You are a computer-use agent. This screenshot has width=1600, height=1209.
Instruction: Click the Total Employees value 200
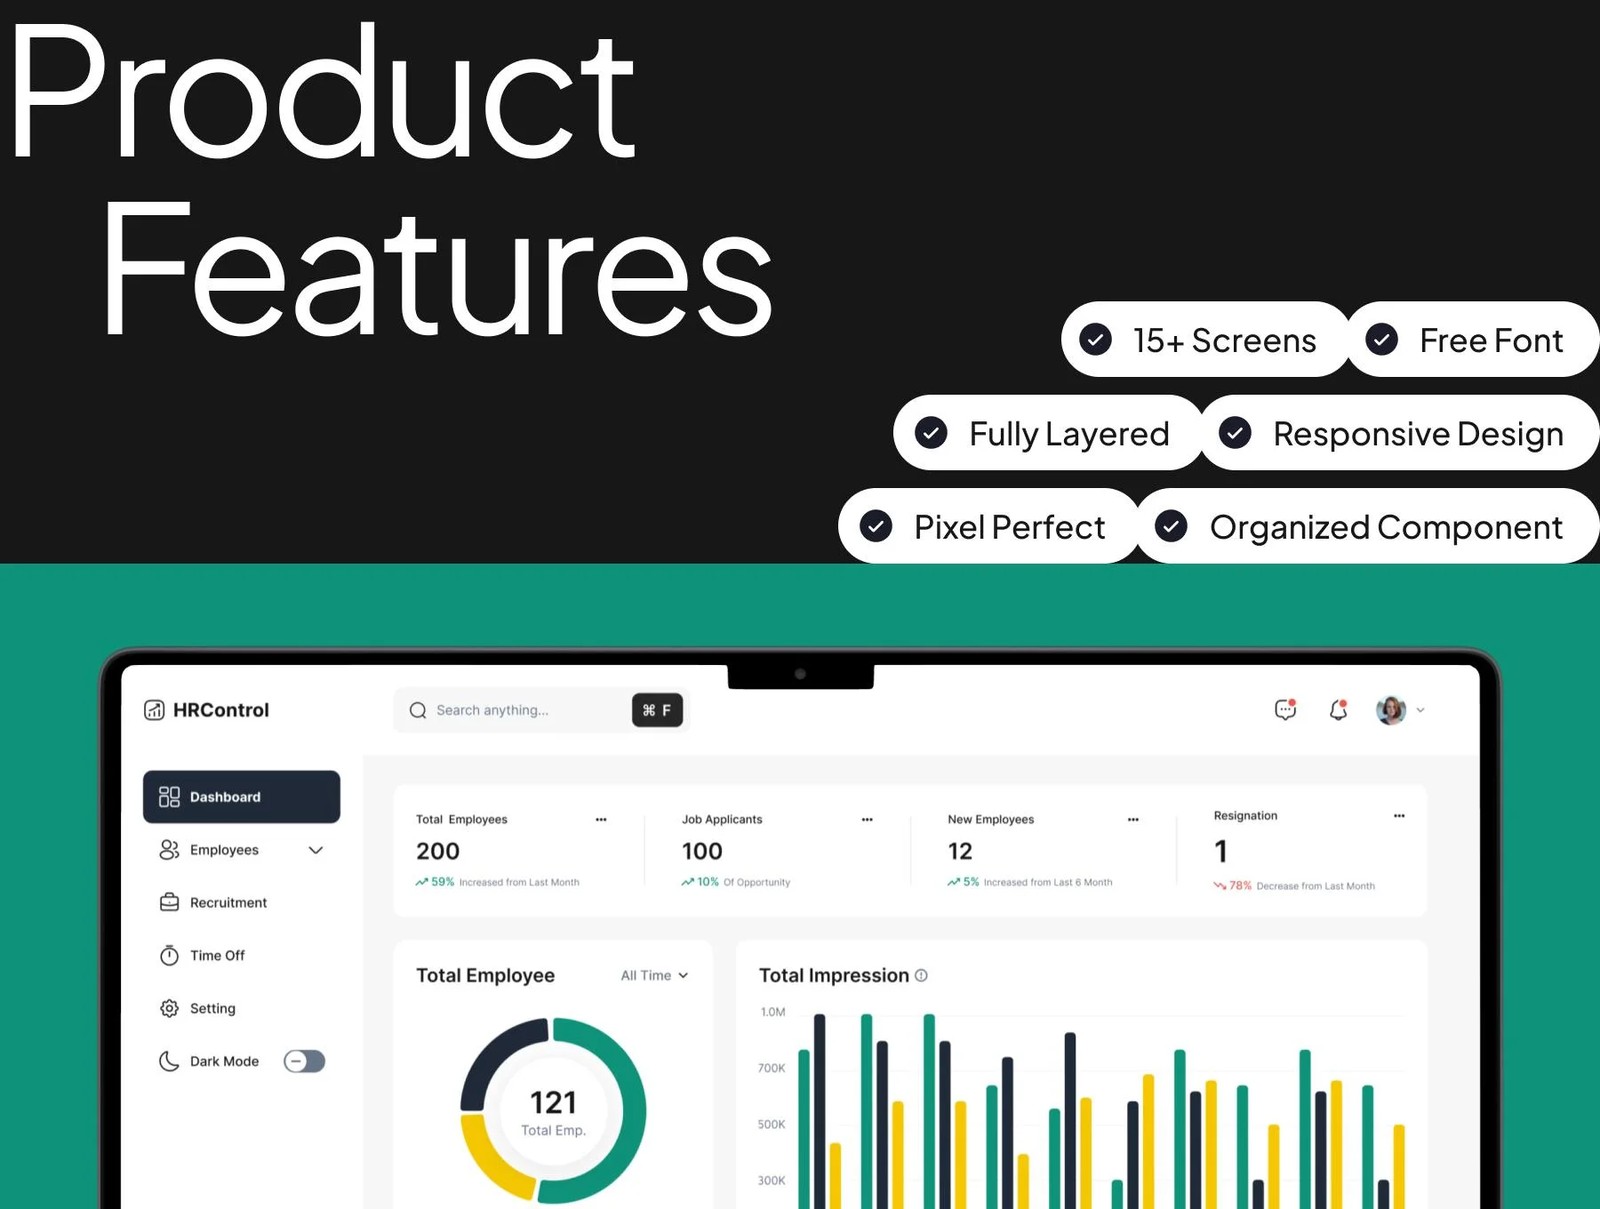coord(438,851)
